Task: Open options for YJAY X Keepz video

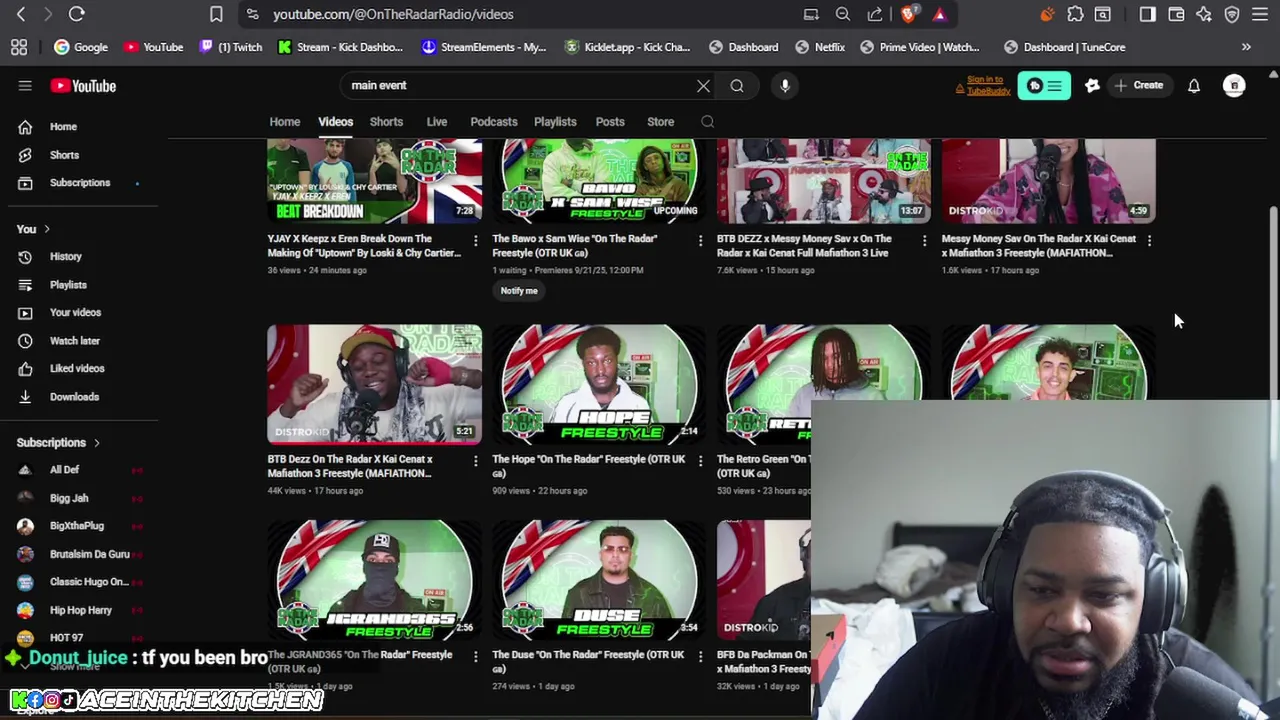Action: (475, 240)
